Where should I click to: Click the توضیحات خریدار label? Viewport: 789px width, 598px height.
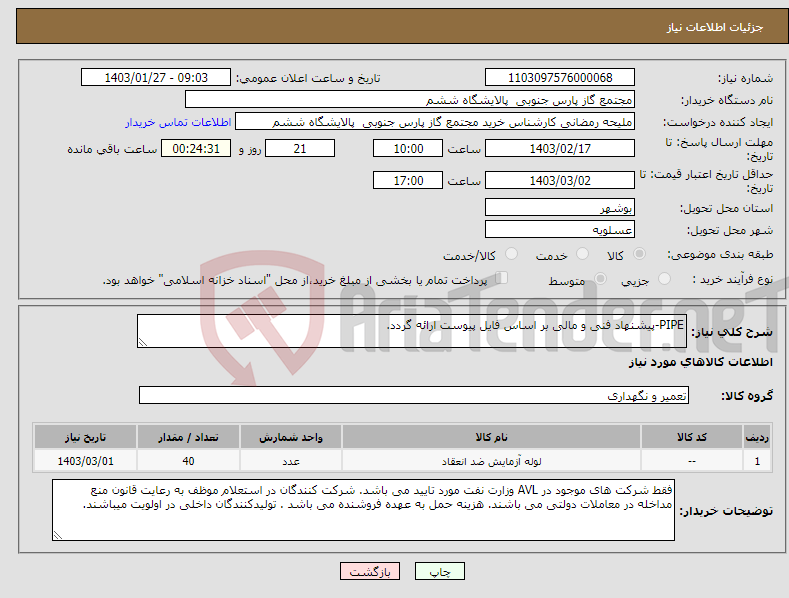[726, 511]
